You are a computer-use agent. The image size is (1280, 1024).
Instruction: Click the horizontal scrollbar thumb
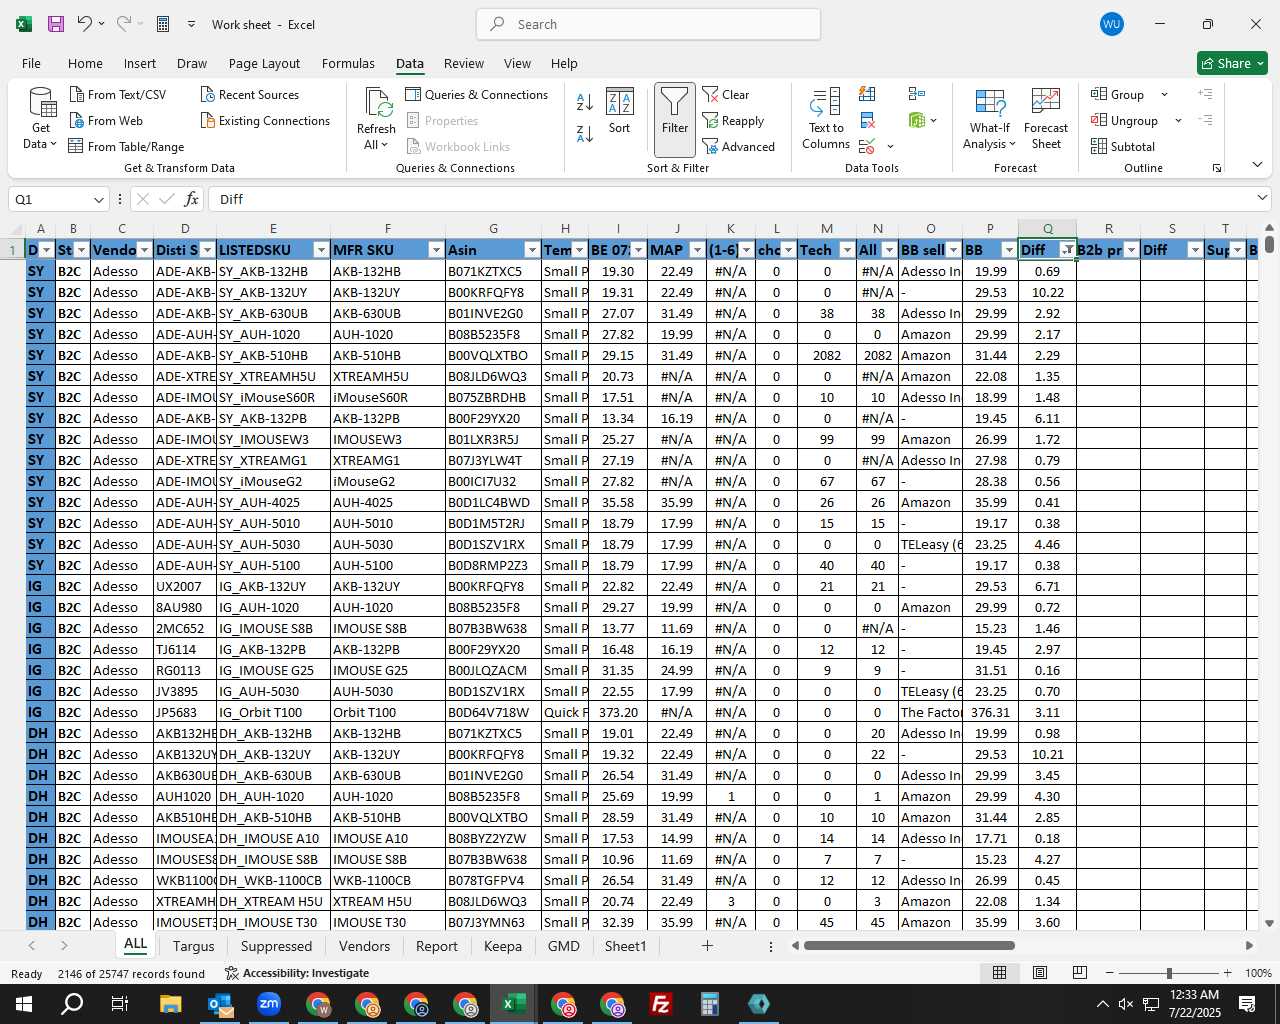(x=909, y=946)
